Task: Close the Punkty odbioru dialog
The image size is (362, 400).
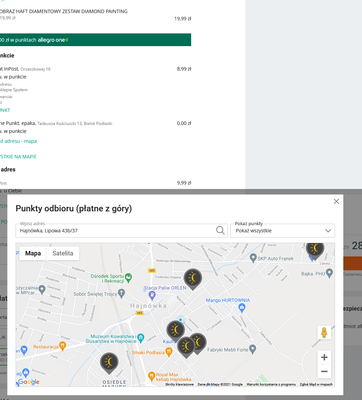Action: (x=336, y=201)
